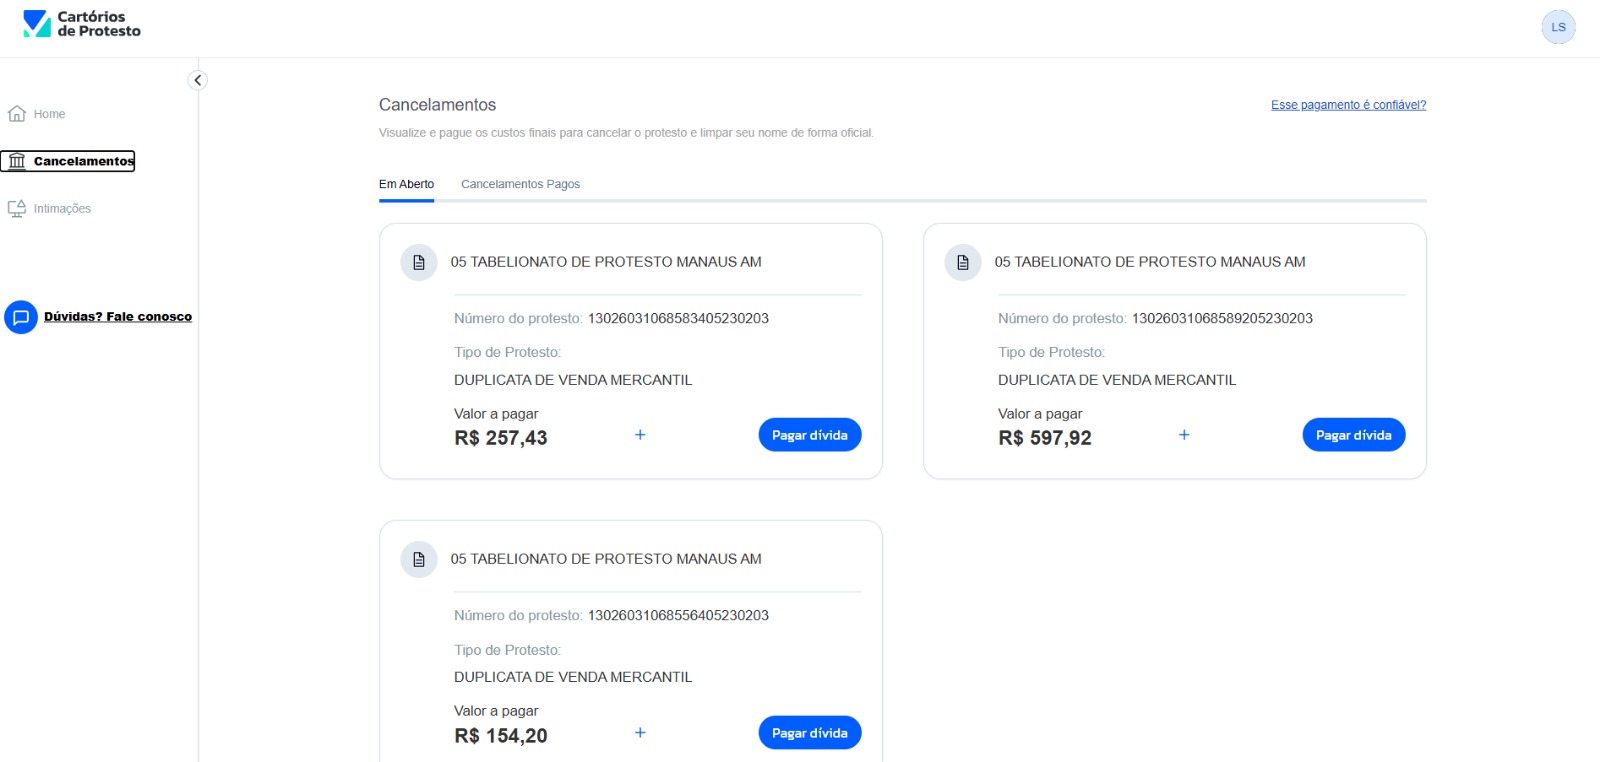This screenshot has width=1600, height=762.
Task: Click the R$ 257,43 amount
Action: point(501,438)
